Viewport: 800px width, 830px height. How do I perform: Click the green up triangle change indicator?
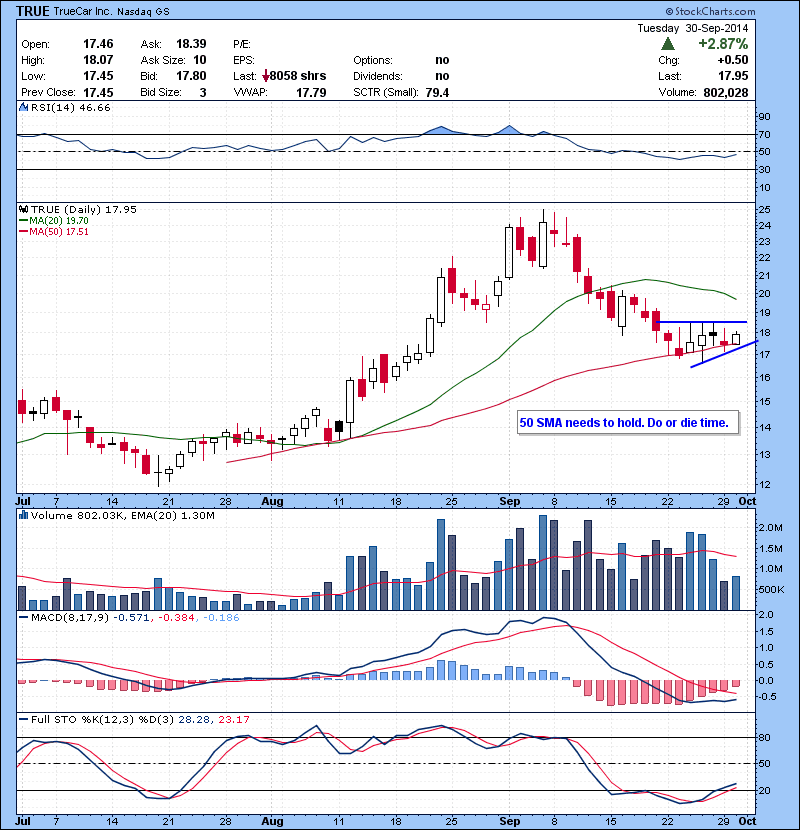668,43
